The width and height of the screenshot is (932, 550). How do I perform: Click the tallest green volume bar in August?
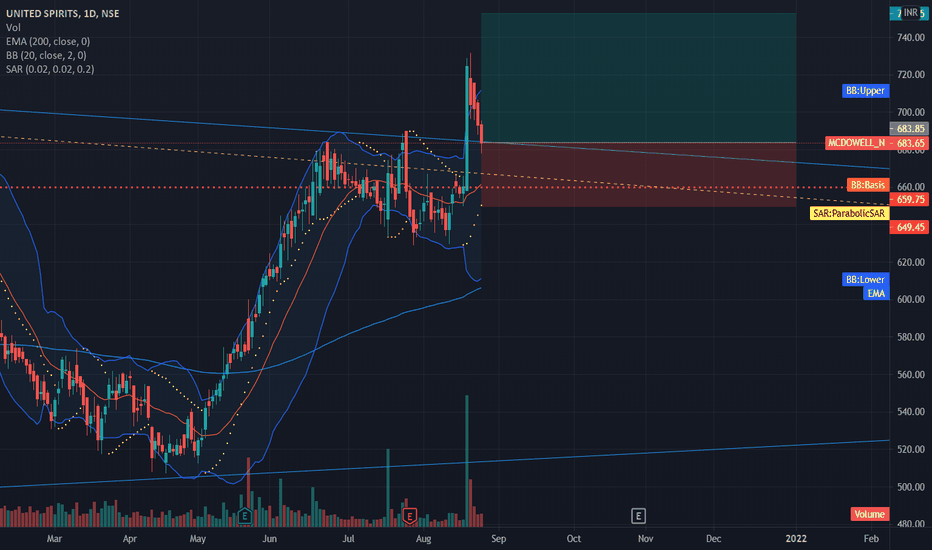point(467,461)
